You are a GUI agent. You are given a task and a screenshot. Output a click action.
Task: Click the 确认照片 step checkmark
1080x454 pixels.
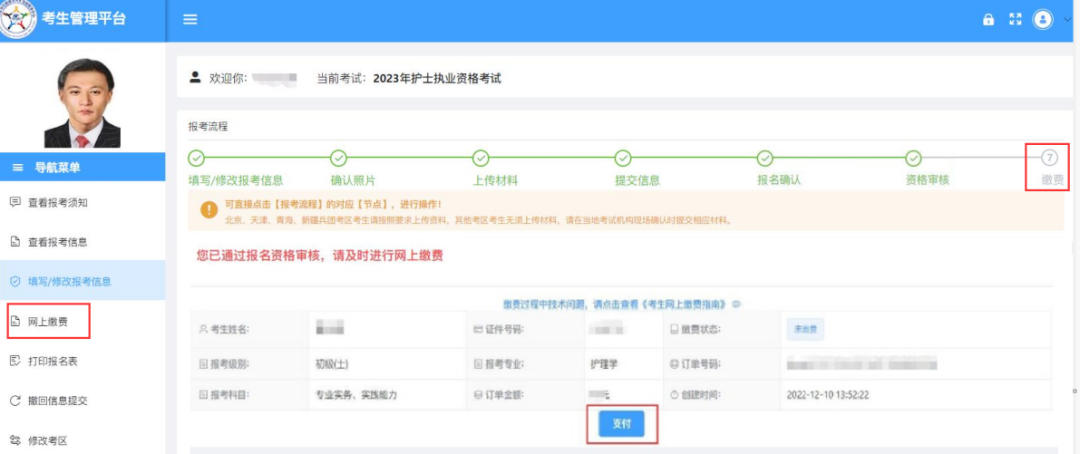point(338,158)
